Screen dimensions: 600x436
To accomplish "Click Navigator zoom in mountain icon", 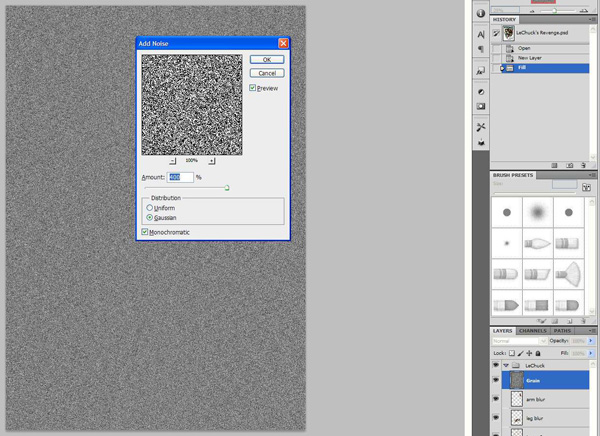I will pos(584,11).
